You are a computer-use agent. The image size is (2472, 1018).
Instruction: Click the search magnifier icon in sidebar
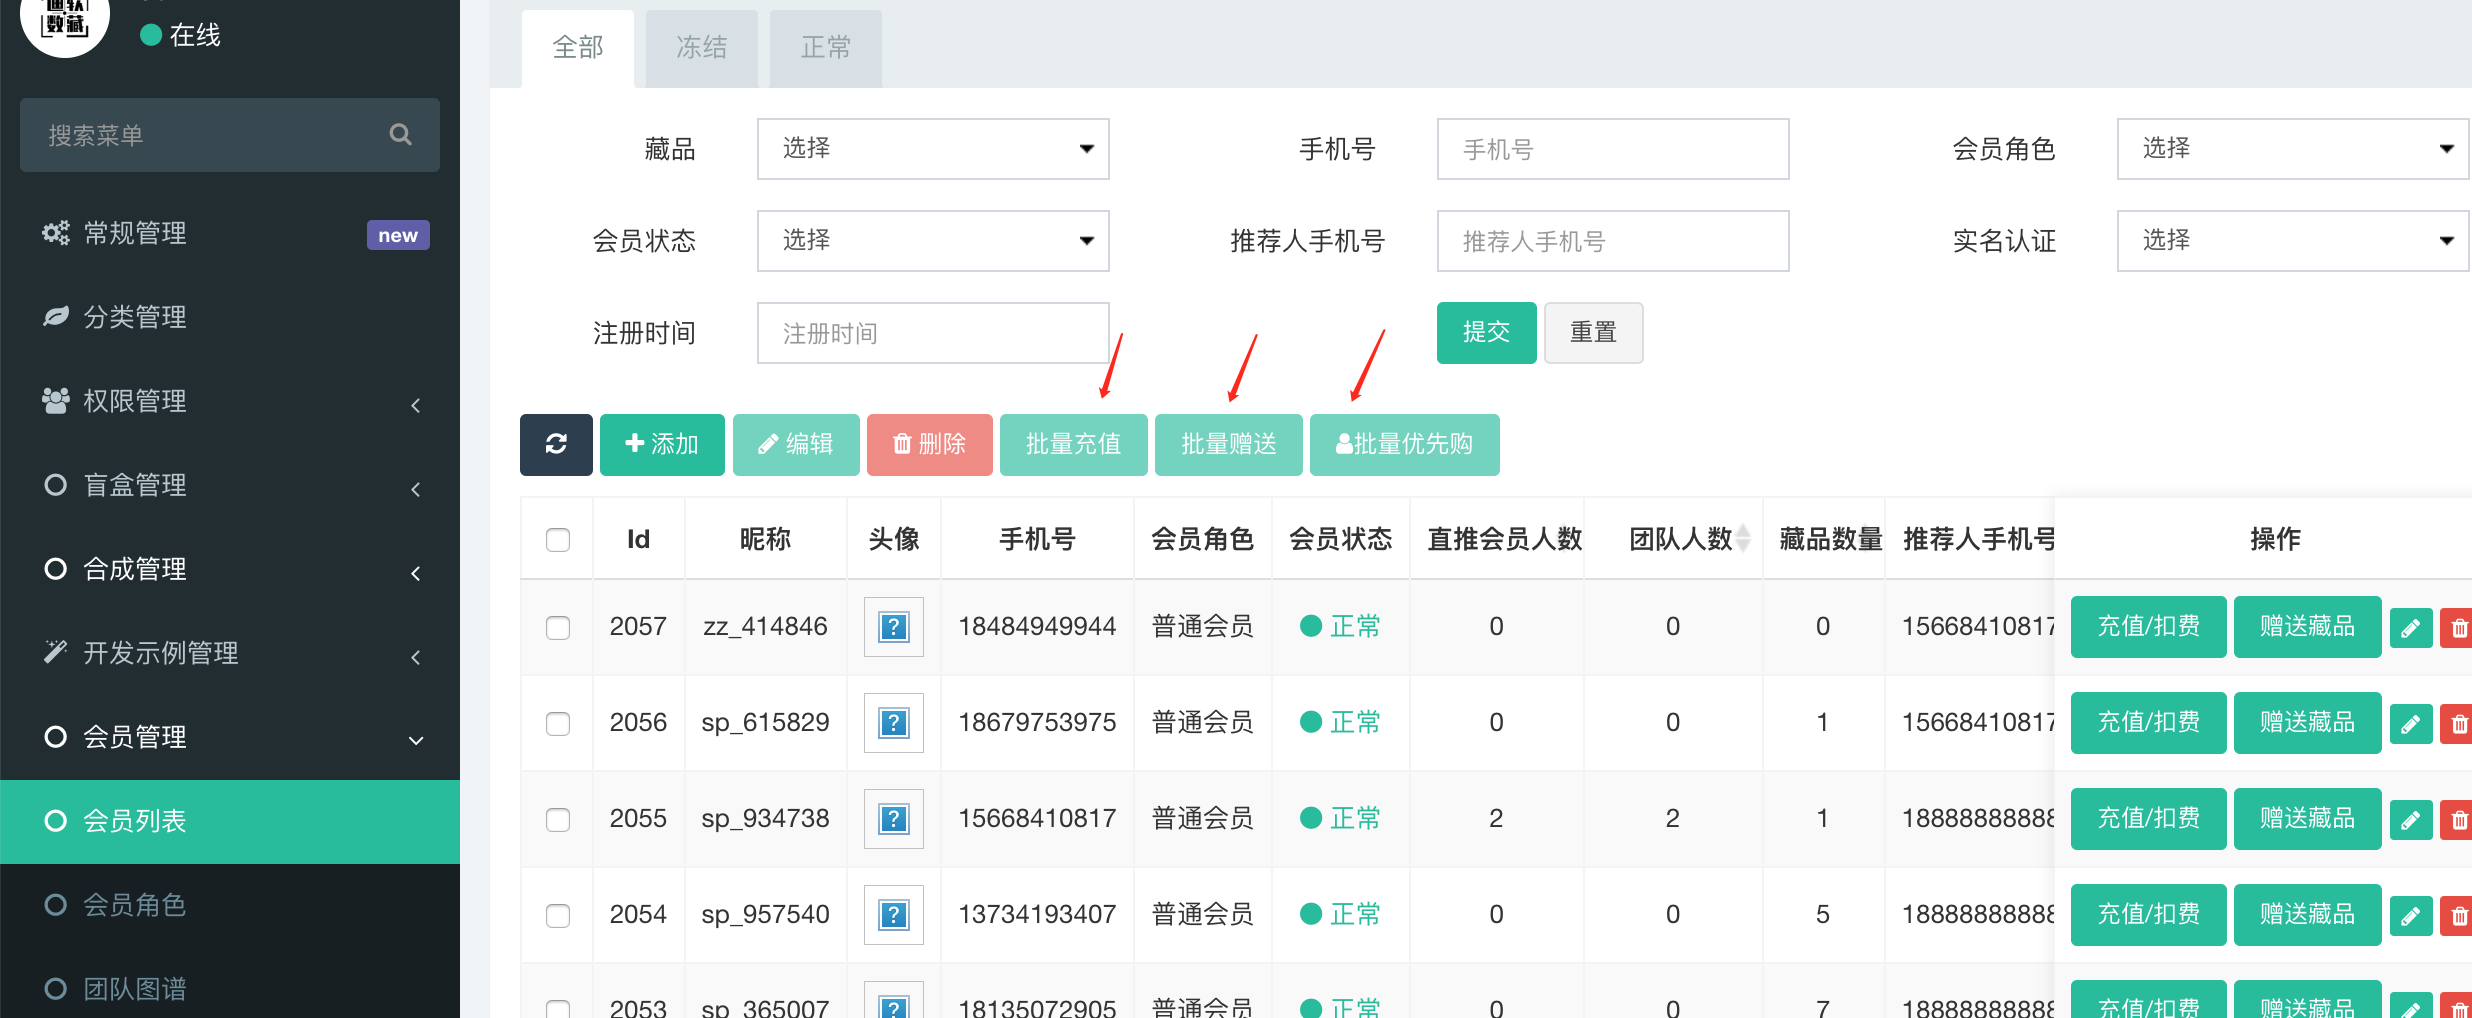[400, 134]
